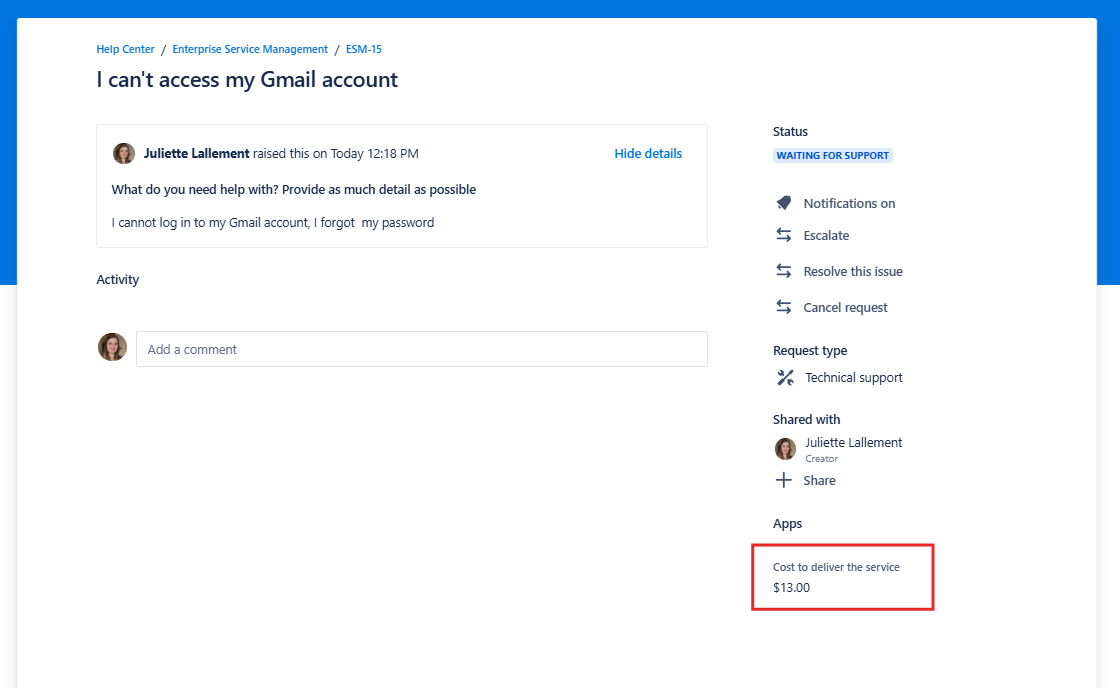Screen dimensions: 1120x688
Task: Toggle the Notifications on label
Action: point(849,203)
